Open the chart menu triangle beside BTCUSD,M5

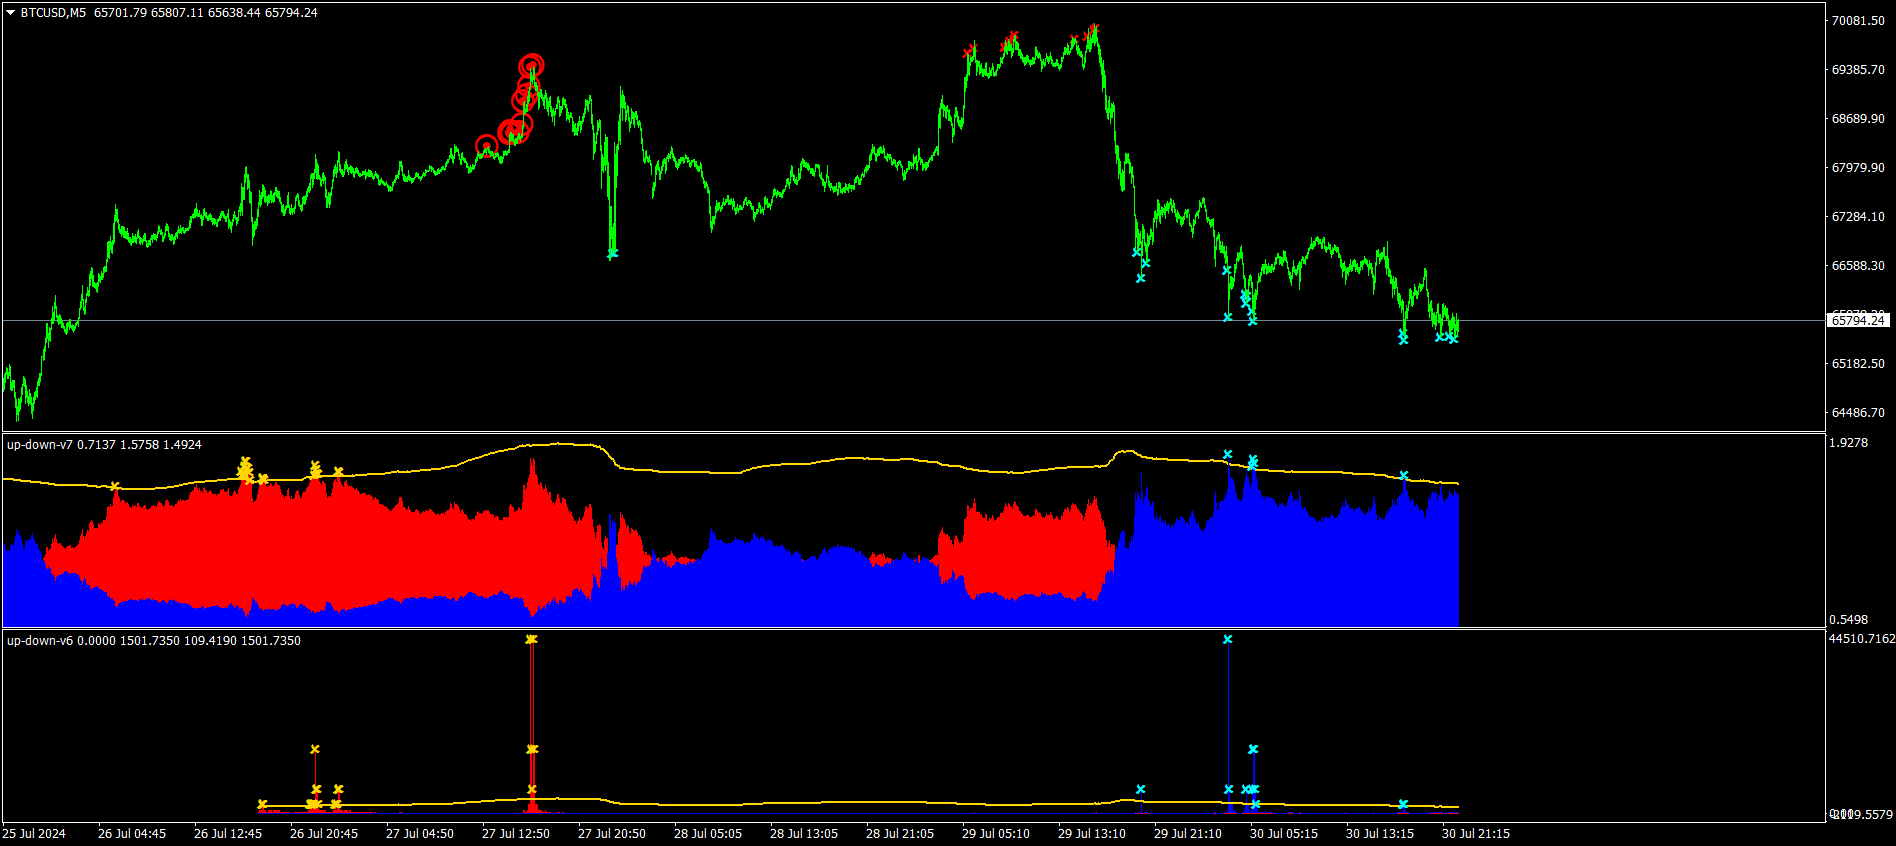click(x=11, y=13)
